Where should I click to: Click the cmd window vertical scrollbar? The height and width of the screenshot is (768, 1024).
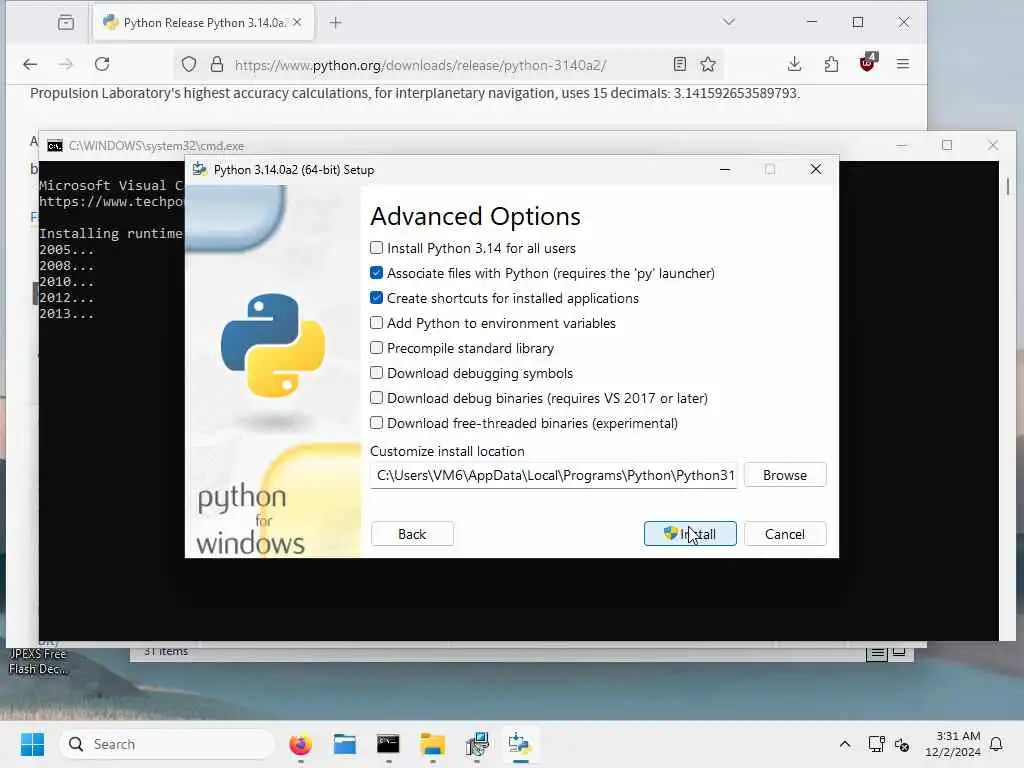point(1008,187)
